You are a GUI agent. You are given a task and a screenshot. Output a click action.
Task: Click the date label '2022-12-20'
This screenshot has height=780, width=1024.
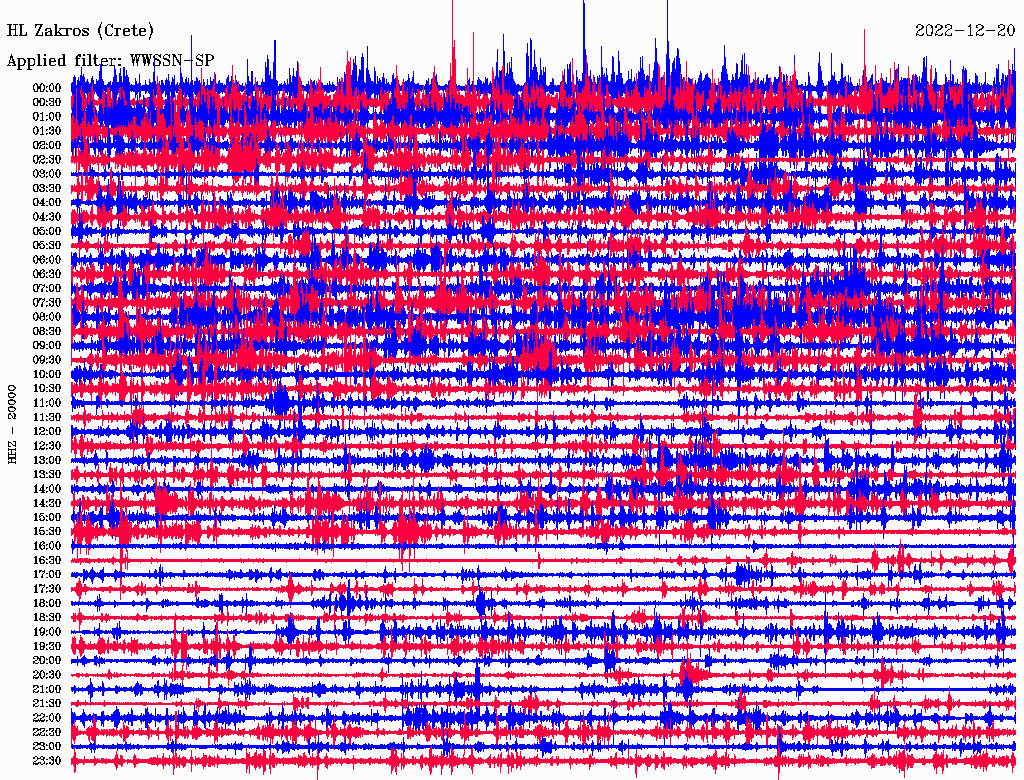tap(965, 30)
